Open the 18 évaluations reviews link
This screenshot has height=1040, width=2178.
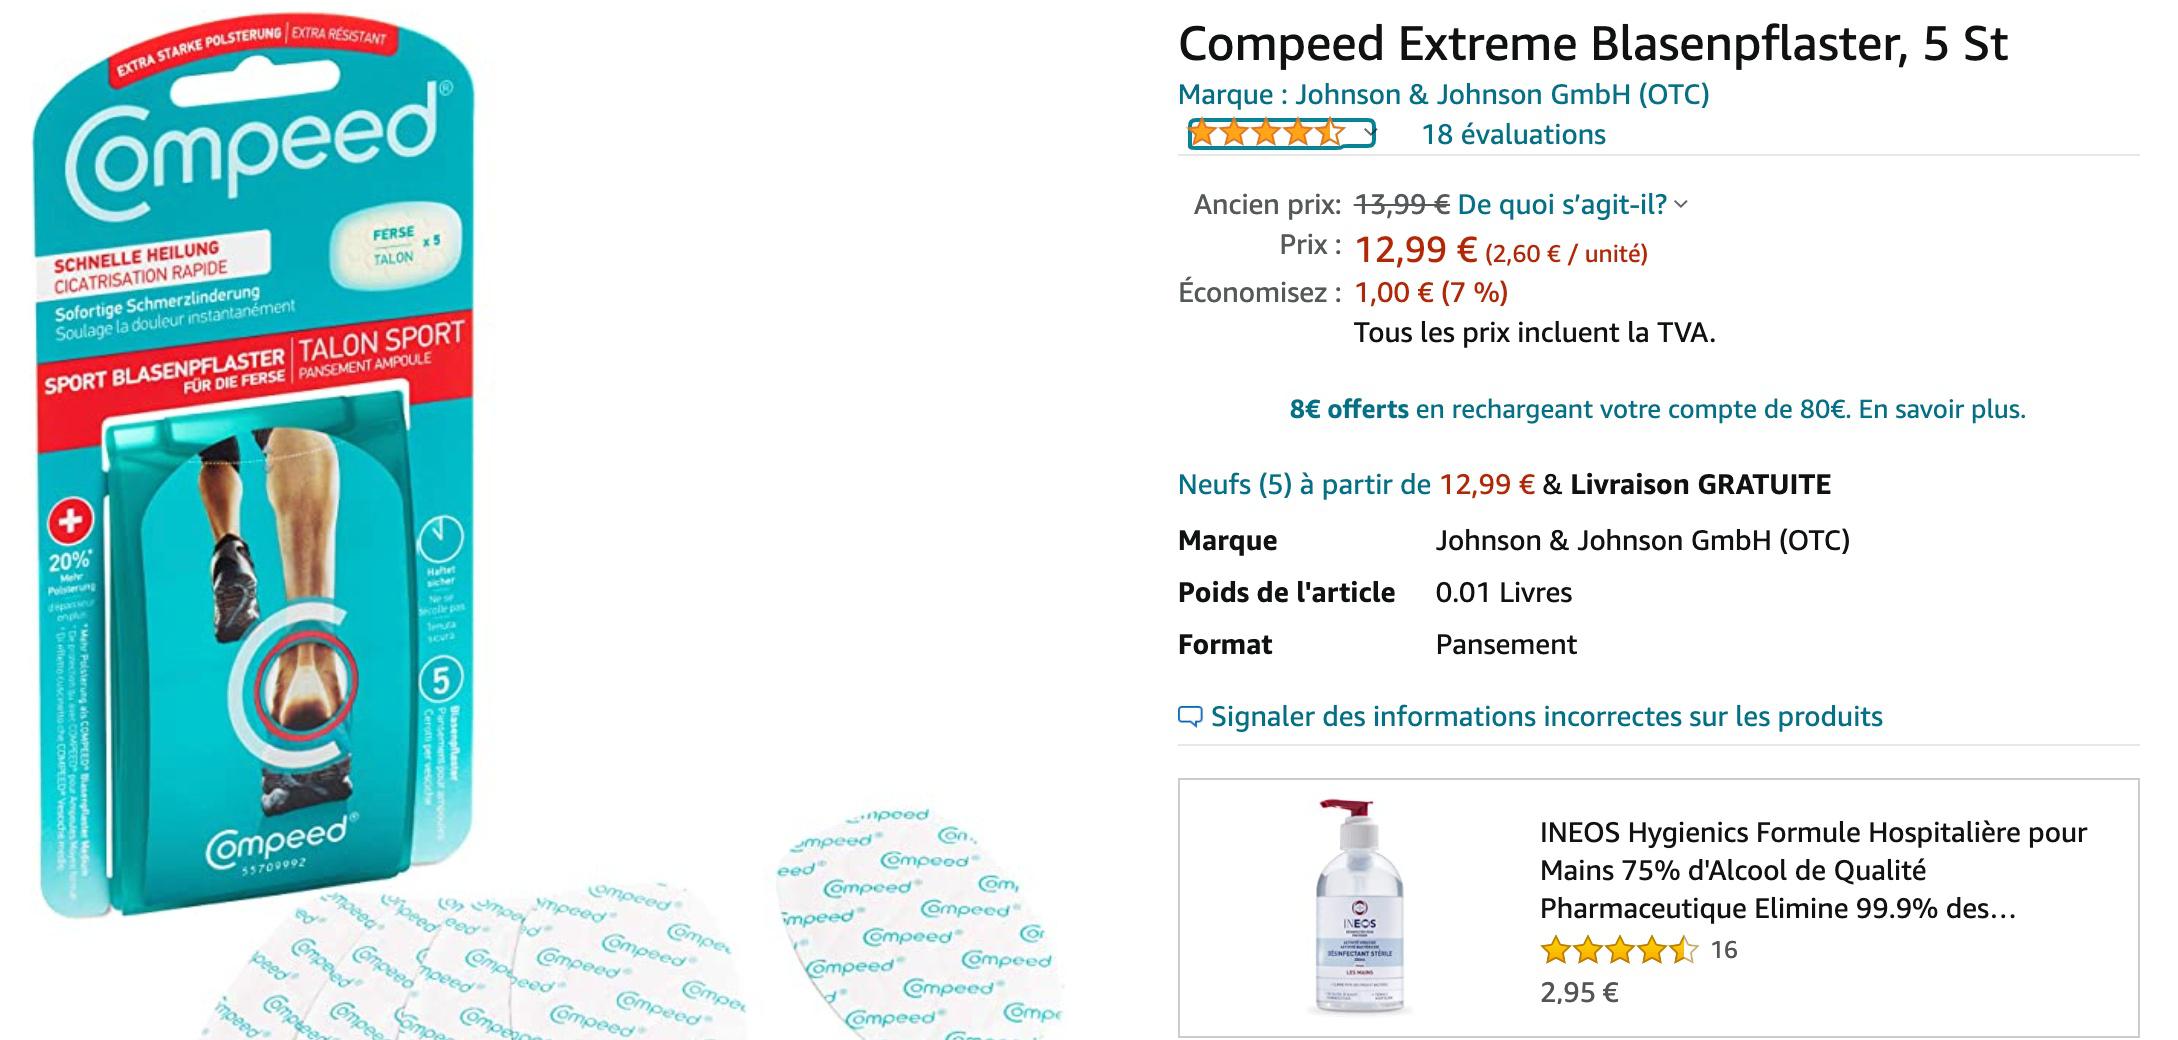tap(1513, 134)
